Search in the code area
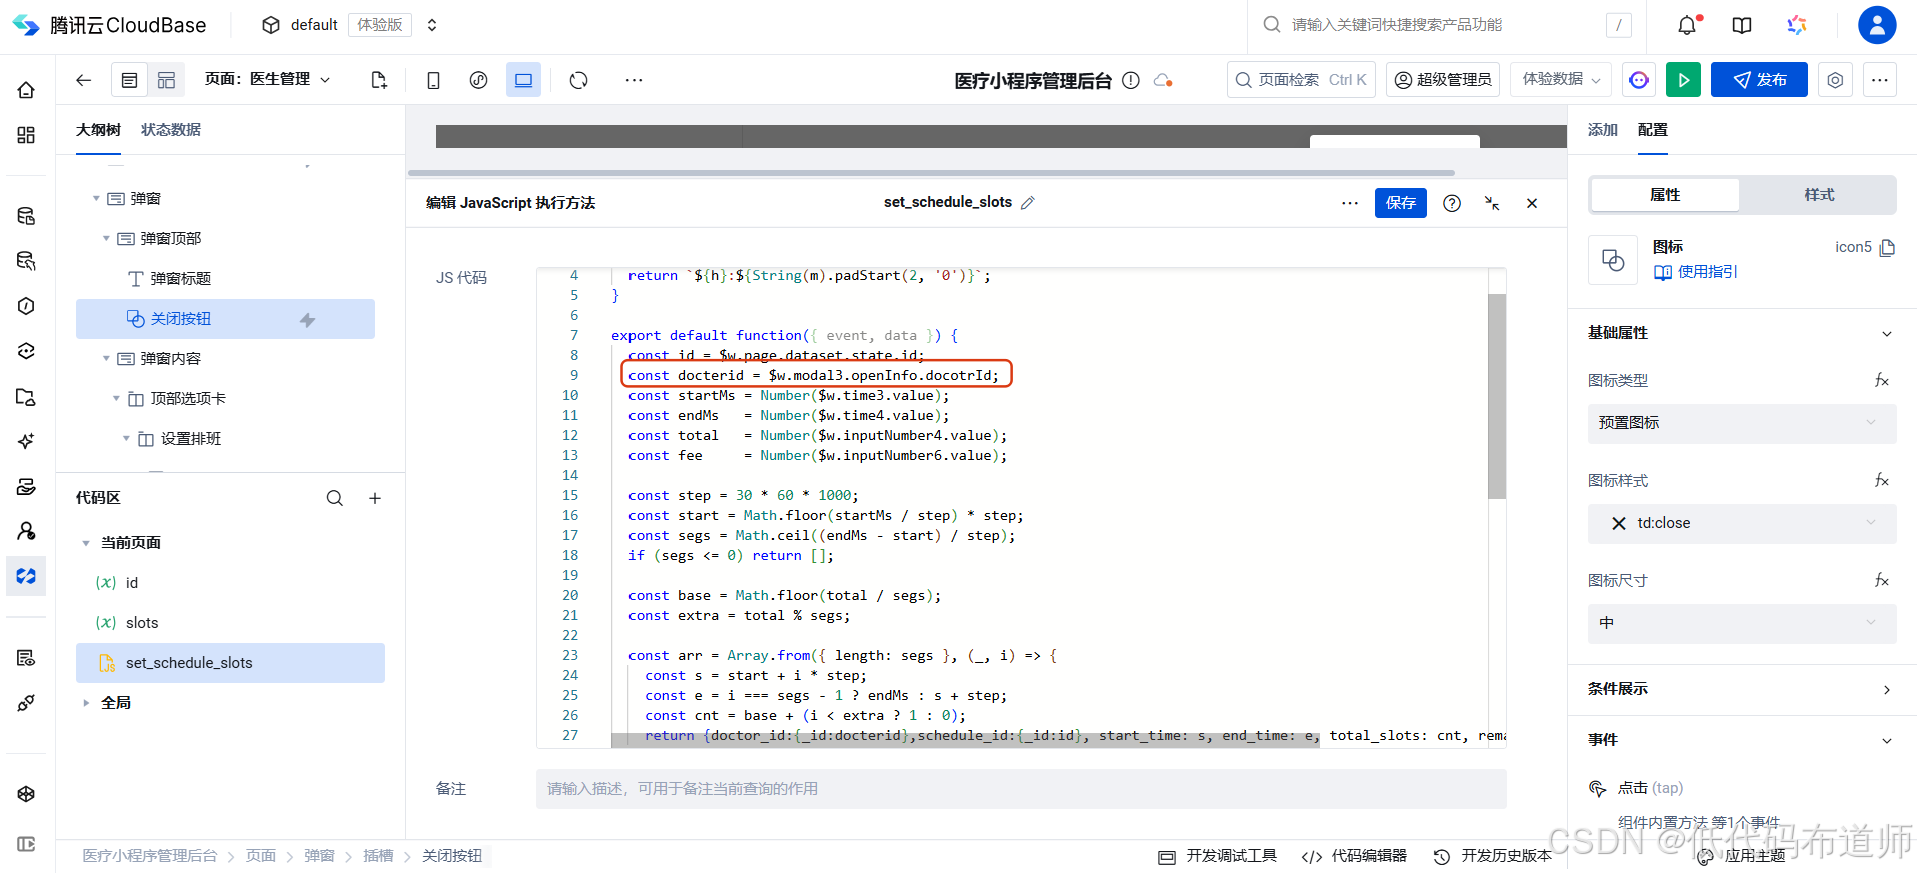Screen dimensions: 1917x873 [x=335, y=498]
